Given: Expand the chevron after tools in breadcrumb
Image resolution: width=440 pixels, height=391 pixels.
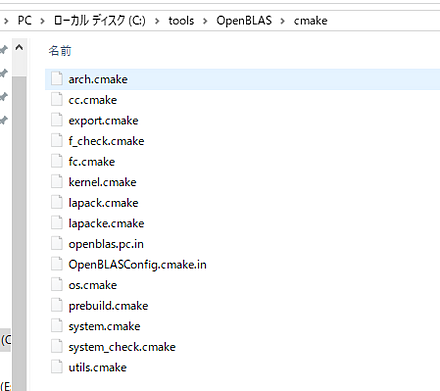Looking at the screenshot, I should (205, 21).
